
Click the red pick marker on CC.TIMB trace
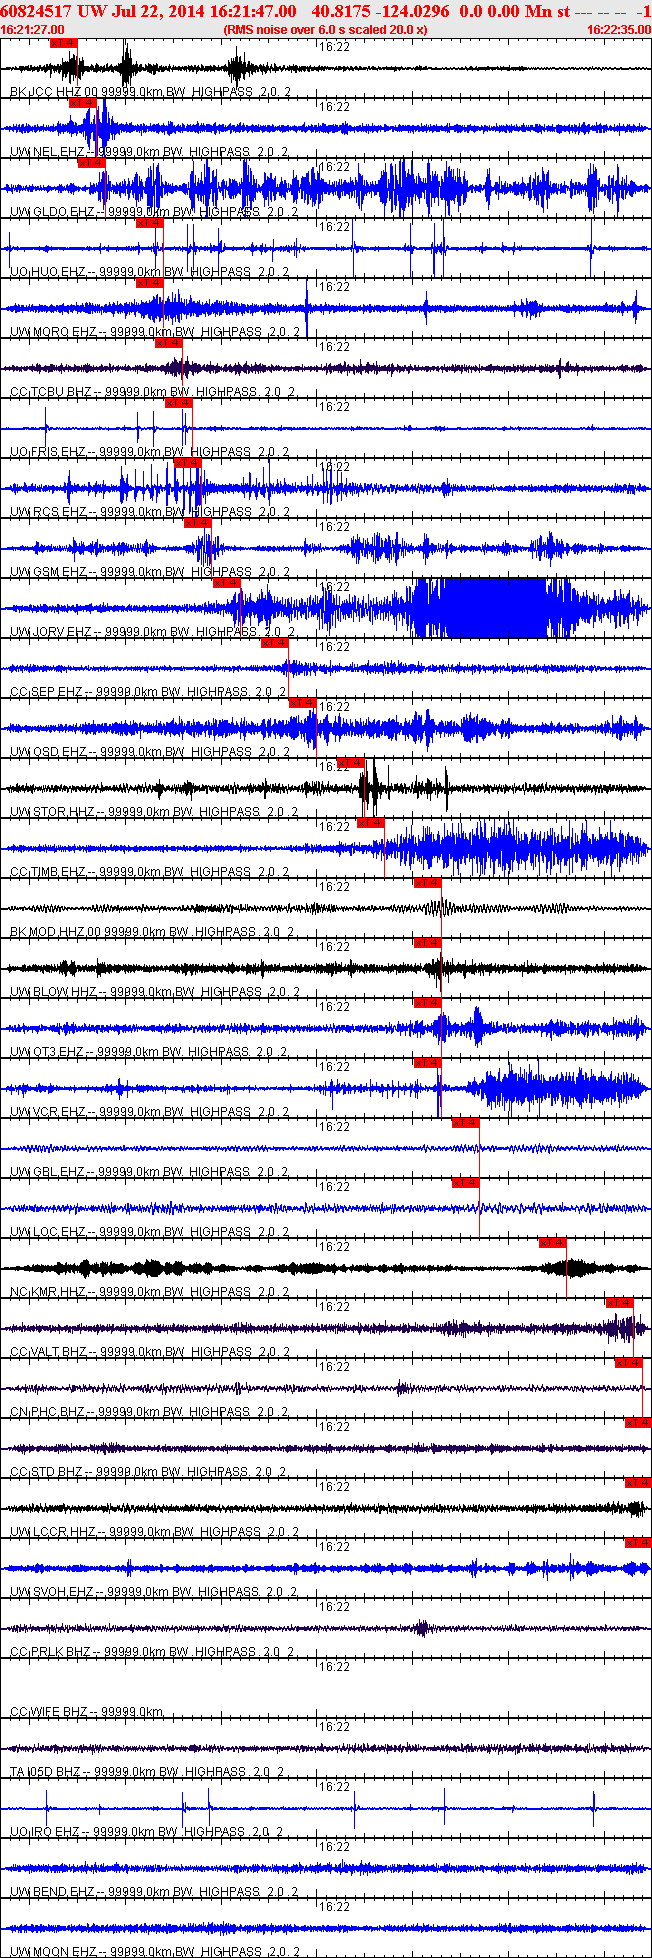click(x=371, y=823)
